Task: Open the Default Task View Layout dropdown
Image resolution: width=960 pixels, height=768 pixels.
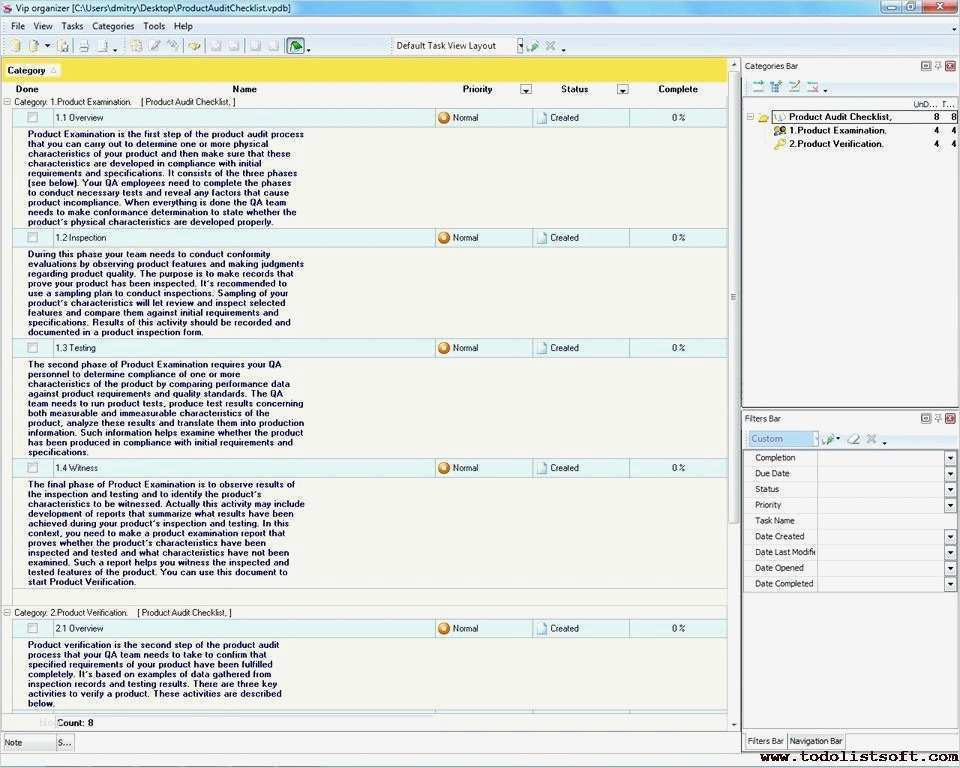Action: (x=520, y=46)
